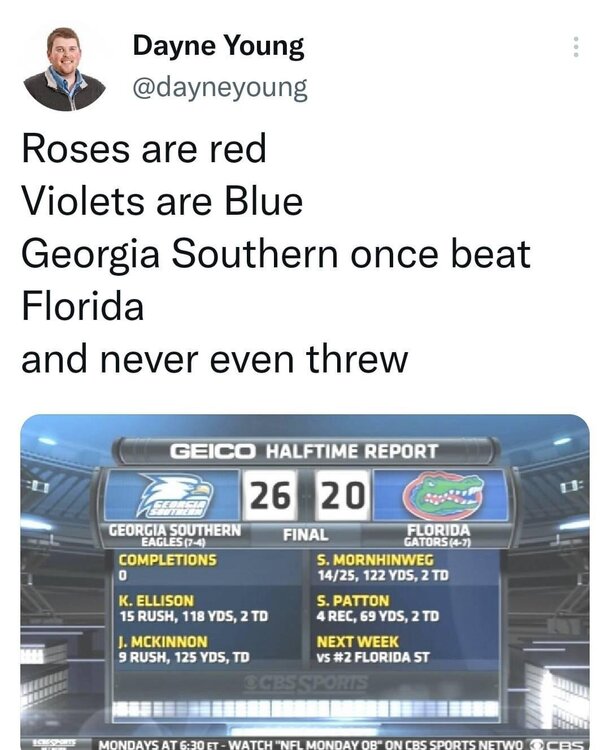
Task: Click the @dayneyoung handle
Action: tap(220, 89)
